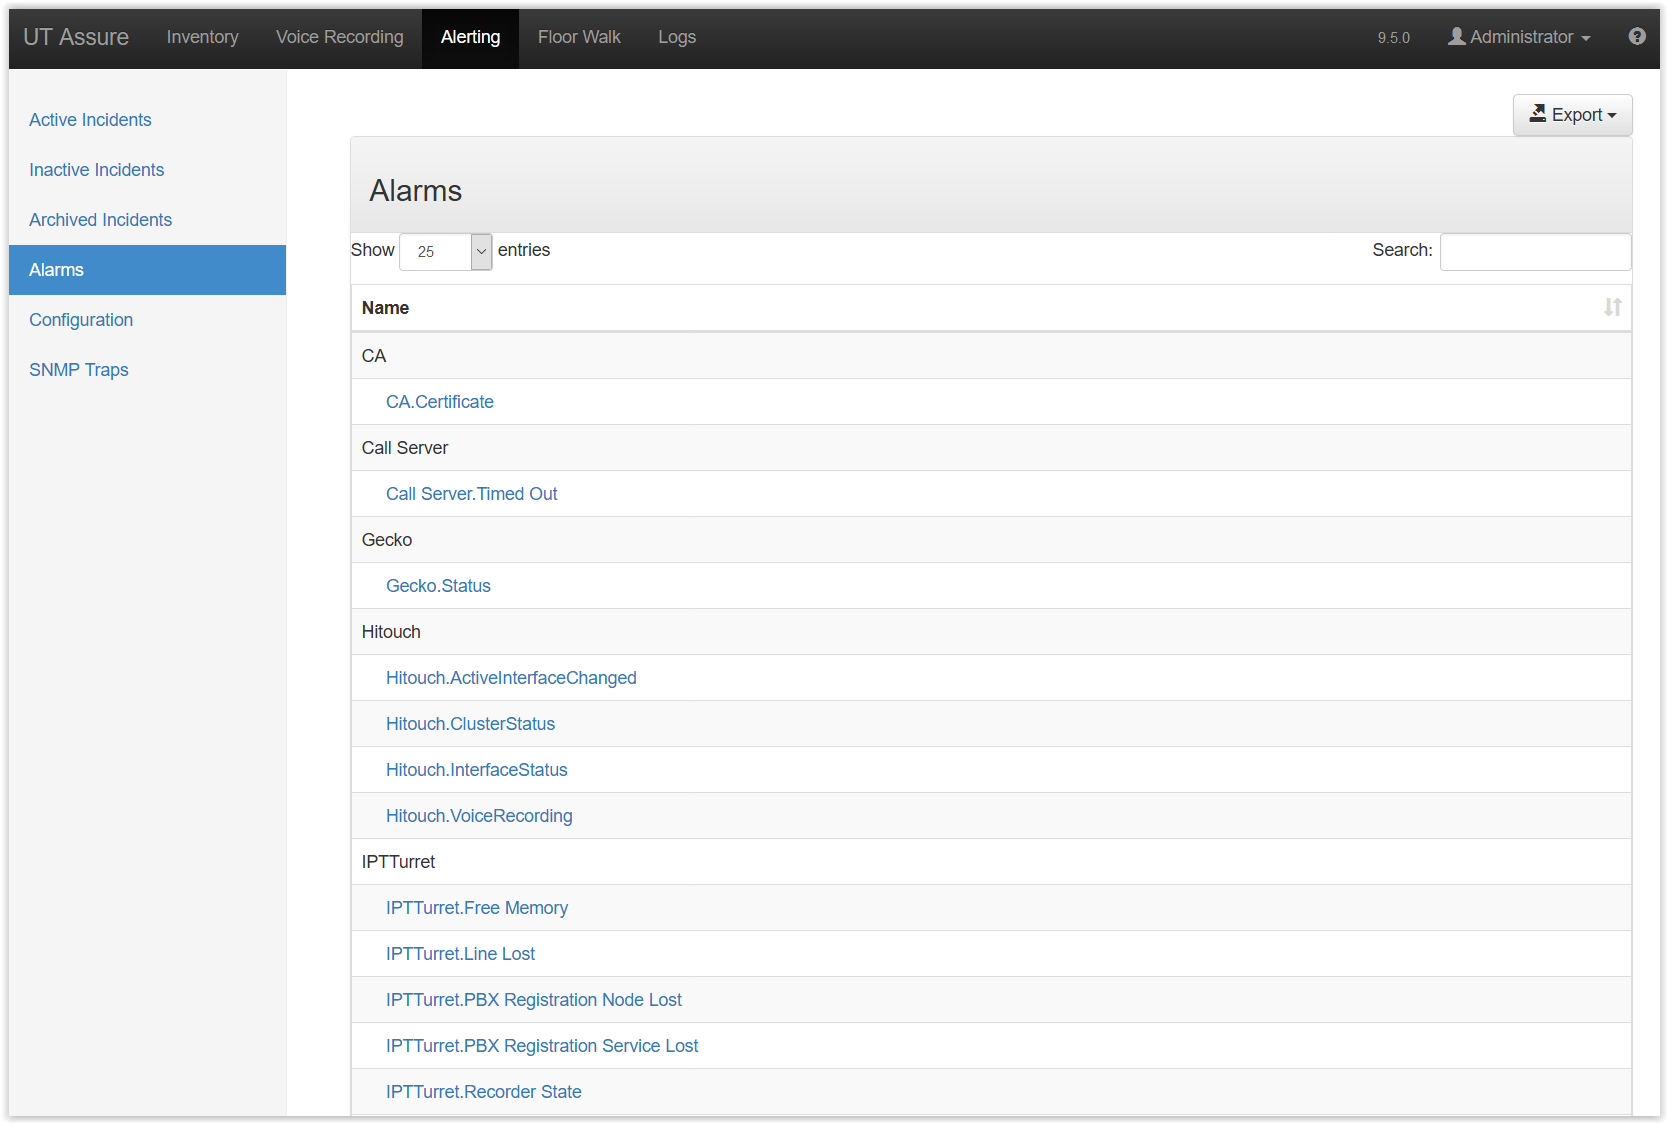
Task: Open the Floor Walk menu
Action: pos(579,37)
